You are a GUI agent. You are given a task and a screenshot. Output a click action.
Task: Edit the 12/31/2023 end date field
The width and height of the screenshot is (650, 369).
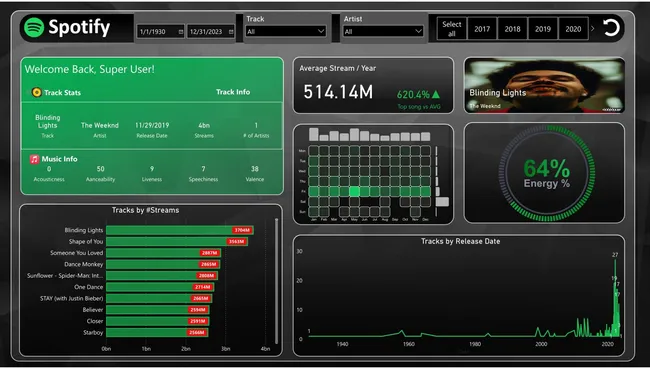tap(211, 32)
